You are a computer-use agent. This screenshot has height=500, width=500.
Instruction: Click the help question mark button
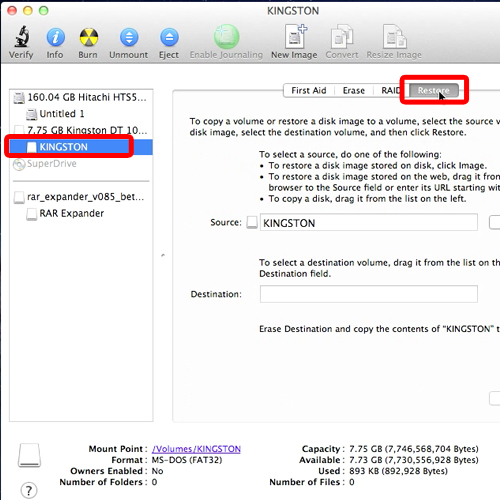(29, 490)
